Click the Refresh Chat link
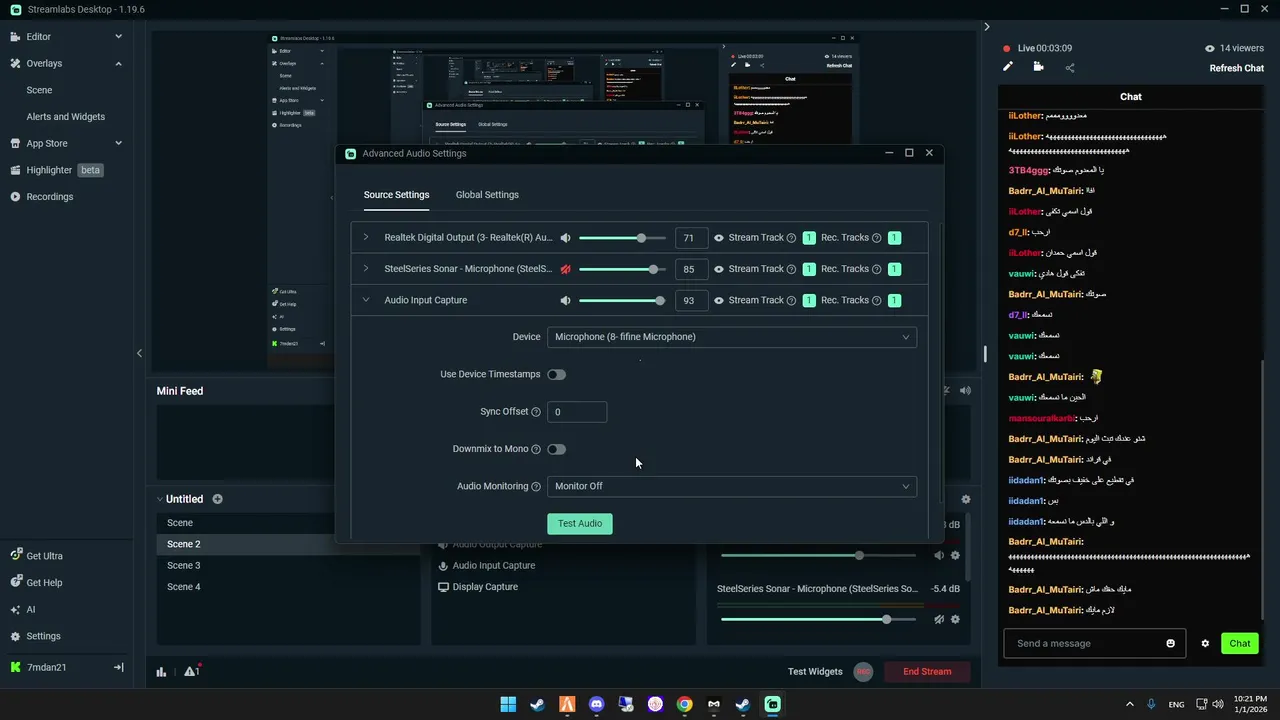1280x720 pixels. (x=1237, y=68)
